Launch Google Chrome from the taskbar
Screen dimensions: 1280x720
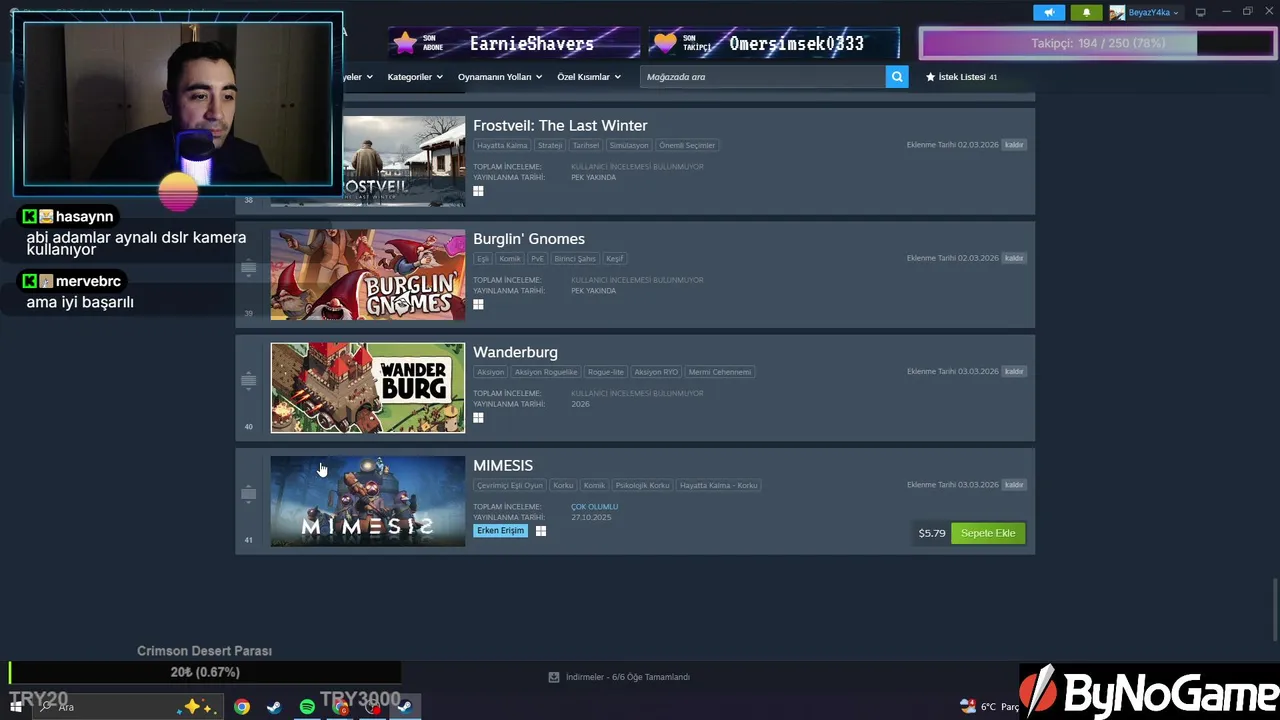(x=242, y=707)
